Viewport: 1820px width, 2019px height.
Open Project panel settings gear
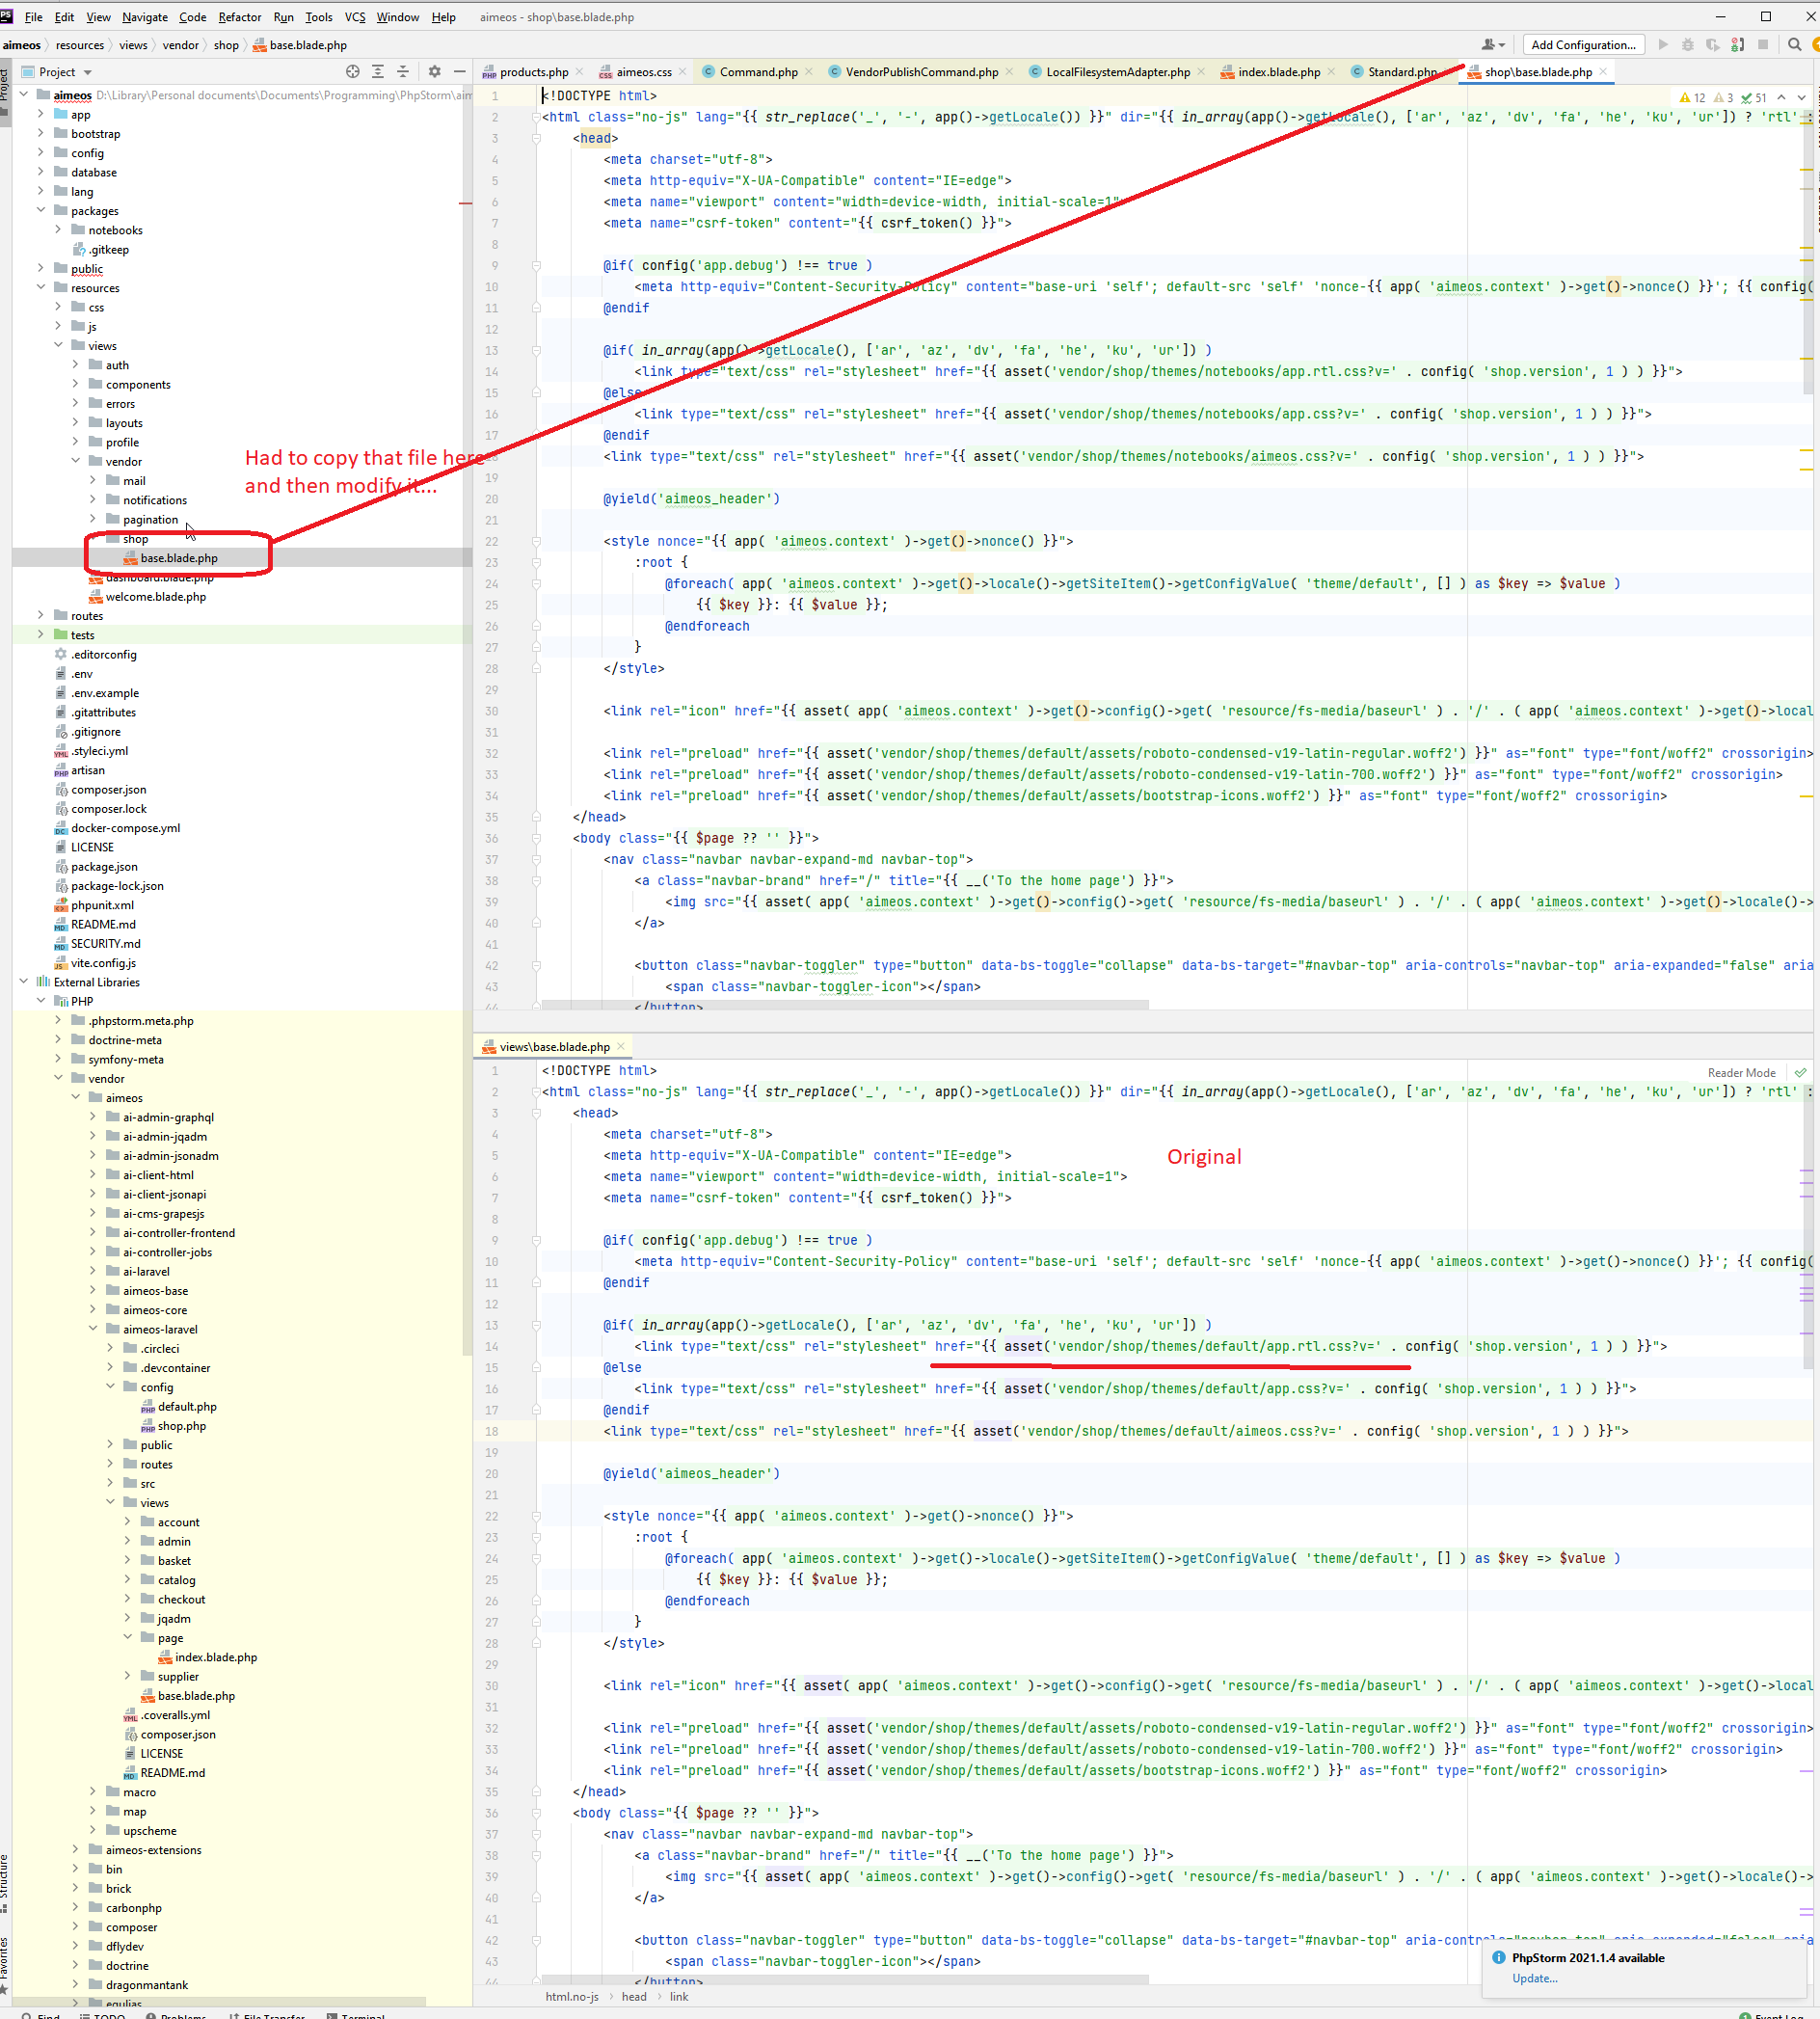tap(434, 72)
